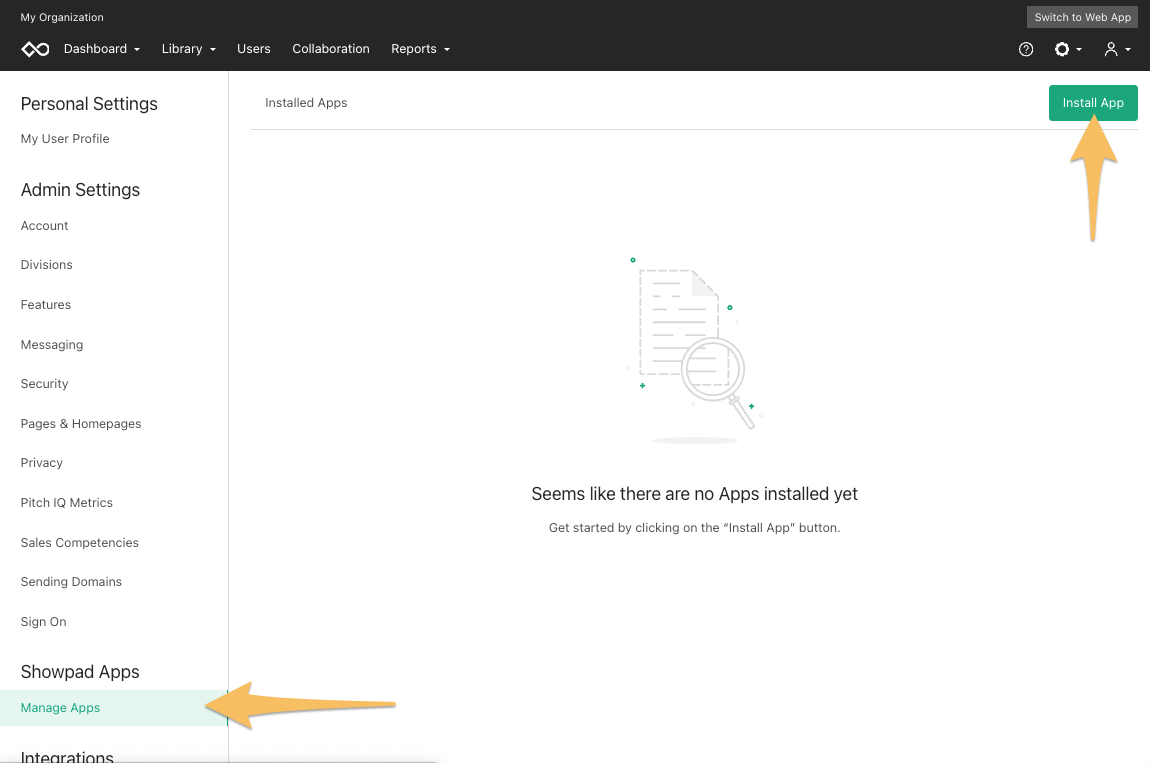Screen dimensions: 1150x763
Task: Select Manage Apps in the sidebar
Action: tap(114, 708)
